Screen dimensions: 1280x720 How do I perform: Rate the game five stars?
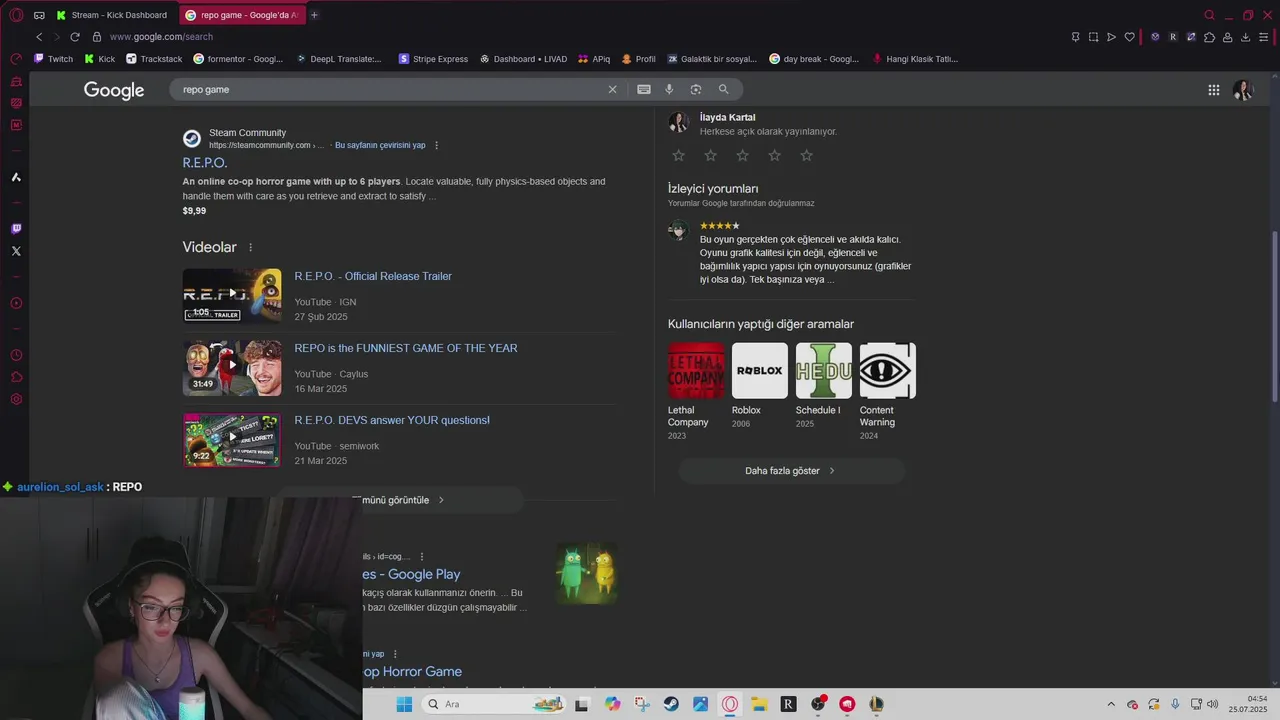coord(807,155)
